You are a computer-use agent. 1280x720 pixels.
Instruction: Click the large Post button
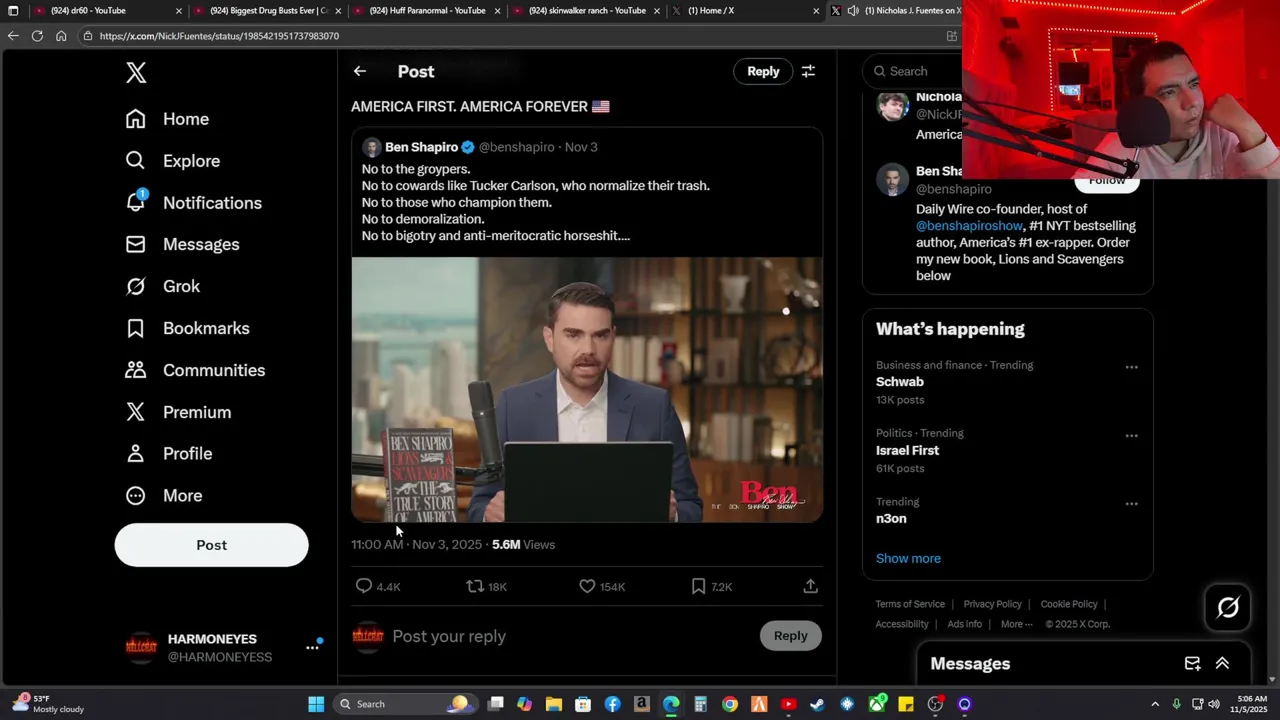coord(211,545)
